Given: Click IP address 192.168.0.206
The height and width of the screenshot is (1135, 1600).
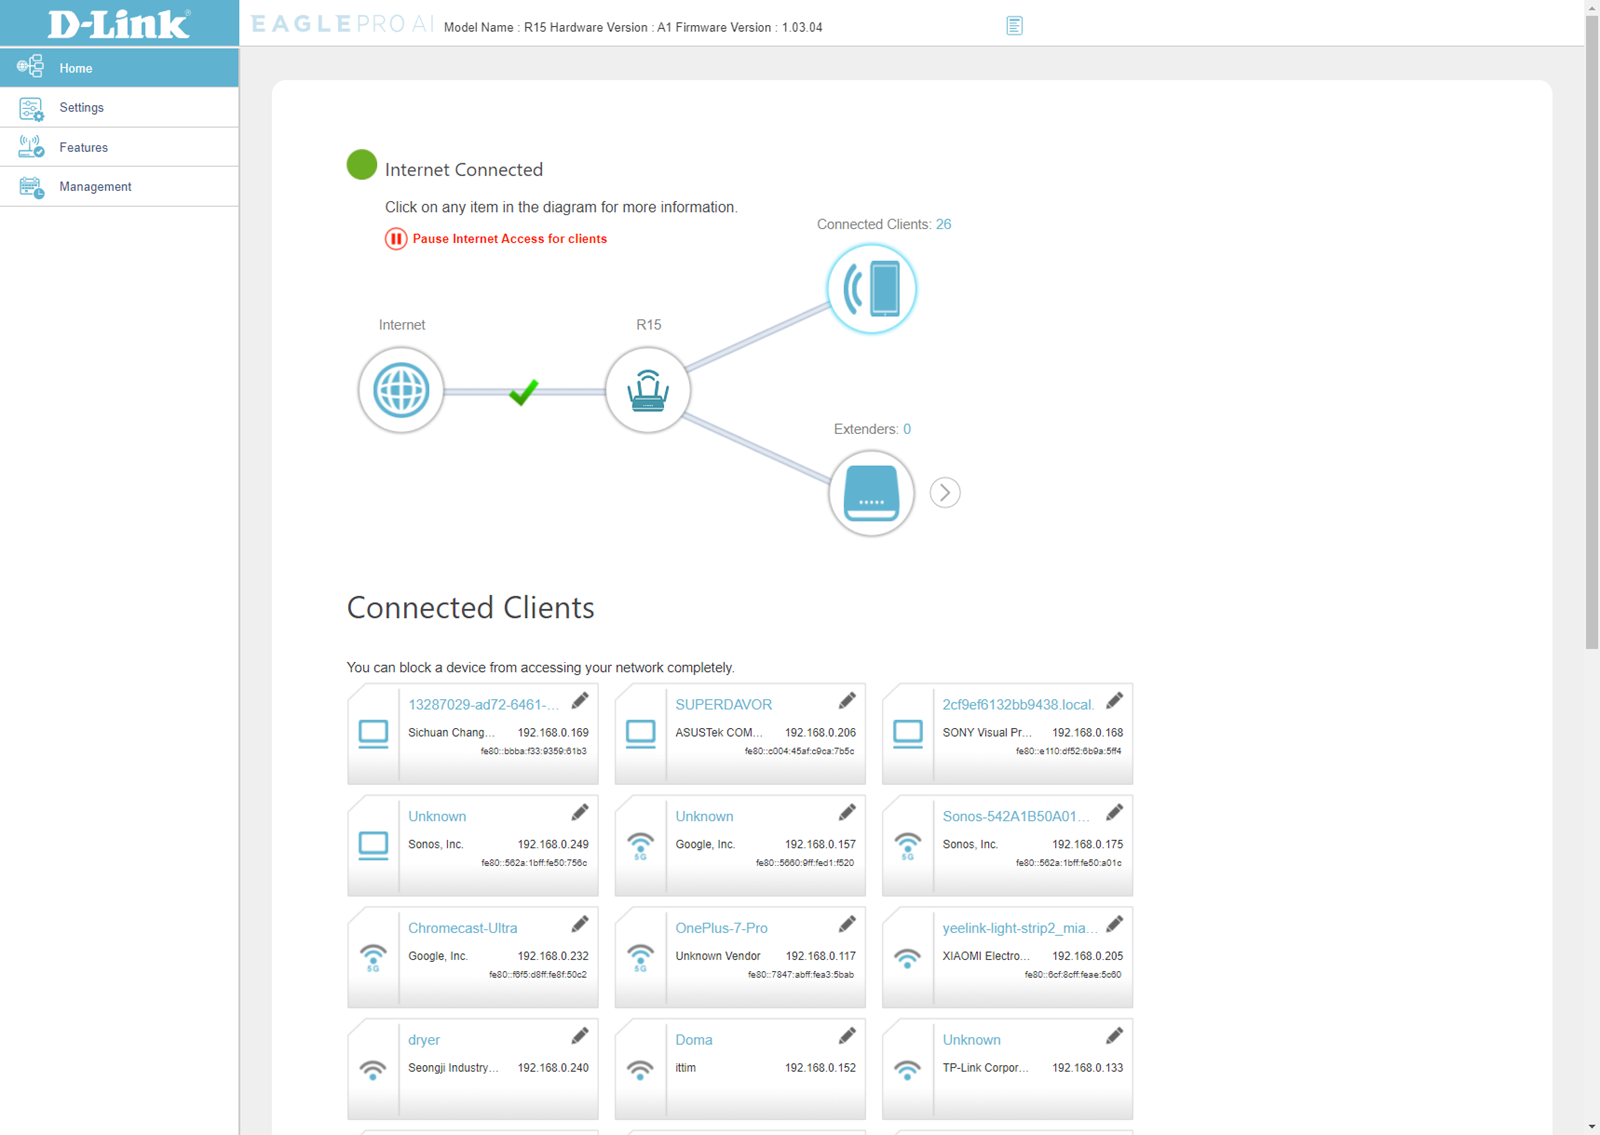Looking at the screenshot, I should pyautogui.click(x=820, y=733).
